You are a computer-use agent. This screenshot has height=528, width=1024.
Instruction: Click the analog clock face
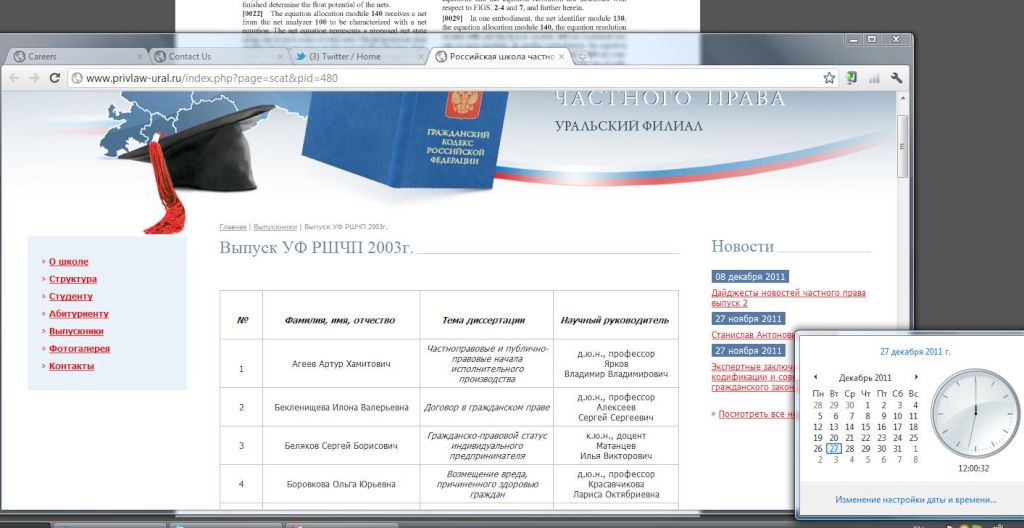click(974, 414)
